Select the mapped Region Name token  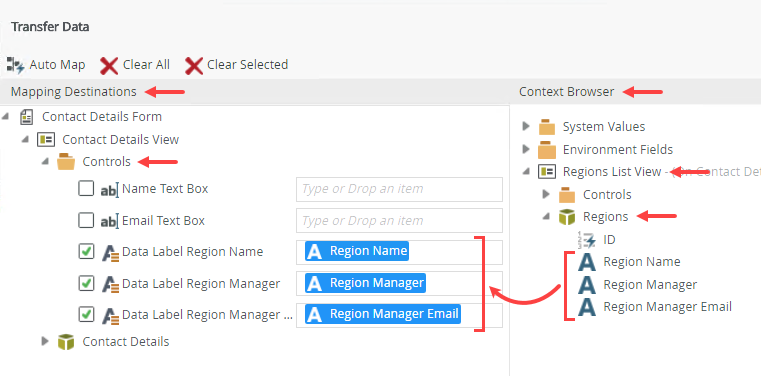click(357, 251)
